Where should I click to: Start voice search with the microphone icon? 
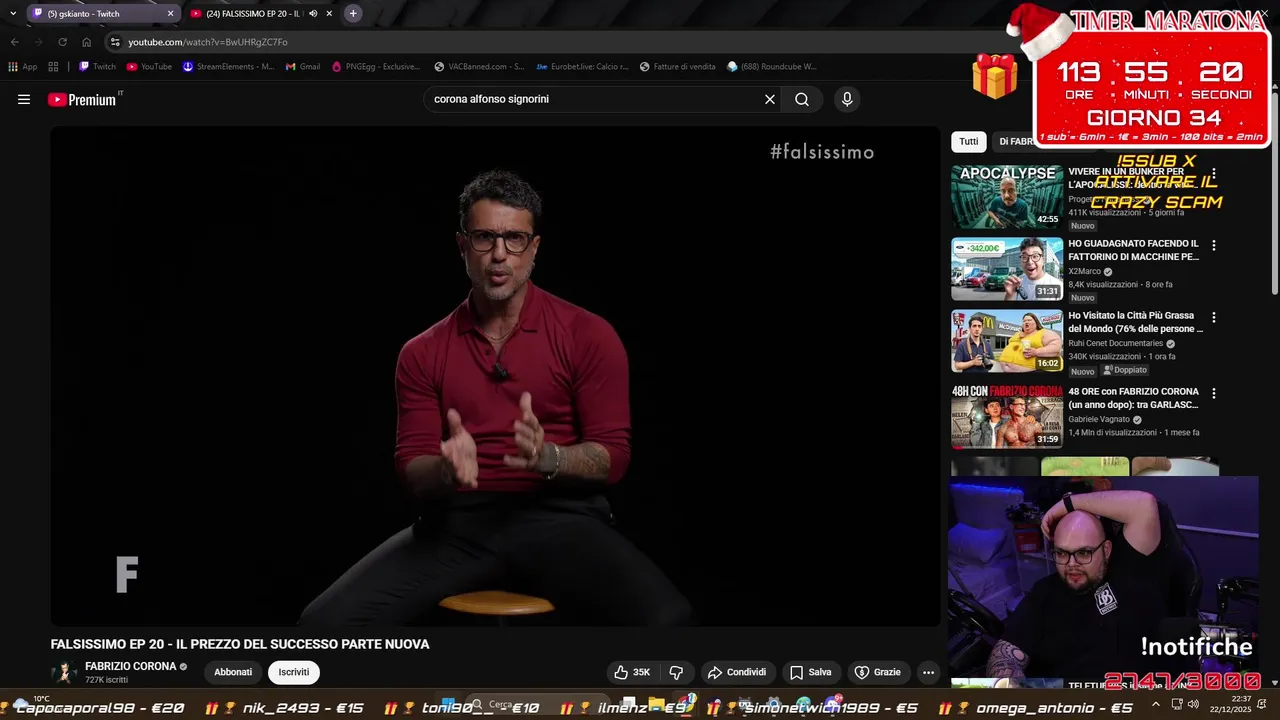[x=847, y=99]
